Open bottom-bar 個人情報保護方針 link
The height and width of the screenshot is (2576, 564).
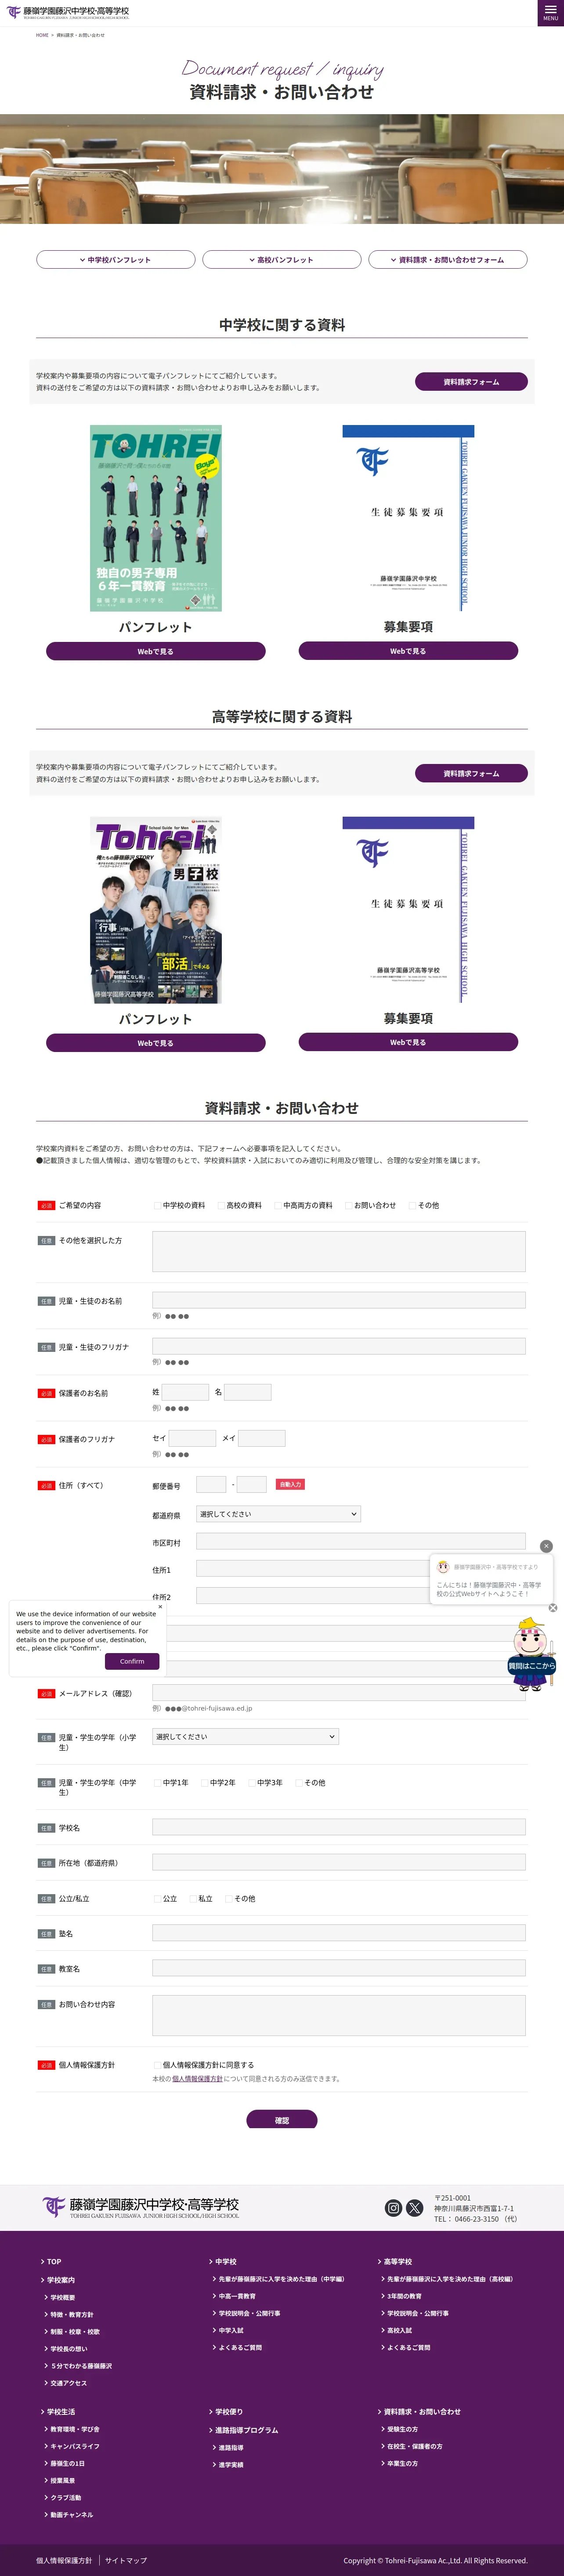(64, 2560)
